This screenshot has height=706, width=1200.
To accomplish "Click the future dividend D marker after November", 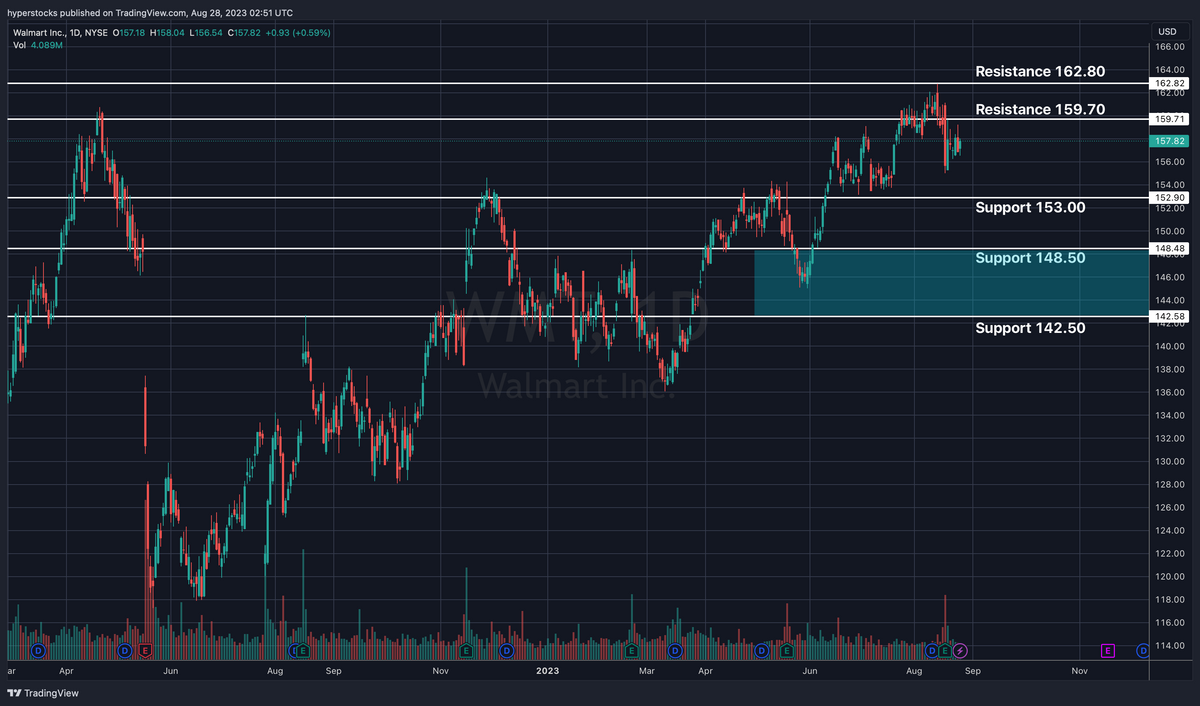I will 1143,650.
